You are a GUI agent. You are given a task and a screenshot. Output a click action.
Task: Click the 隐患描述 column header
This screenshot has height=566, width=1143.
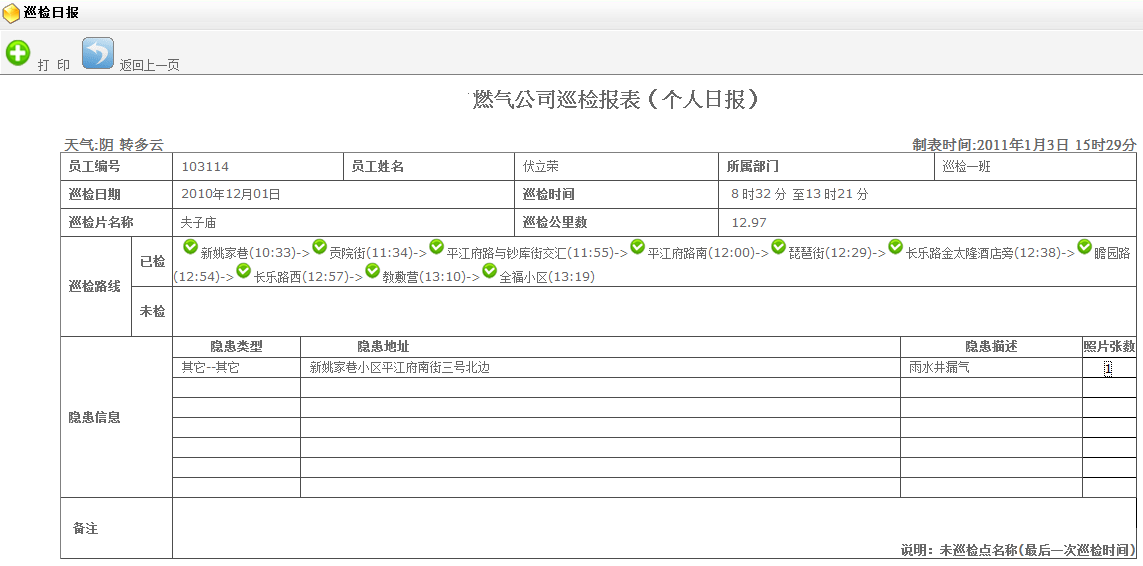click(991, 346)
